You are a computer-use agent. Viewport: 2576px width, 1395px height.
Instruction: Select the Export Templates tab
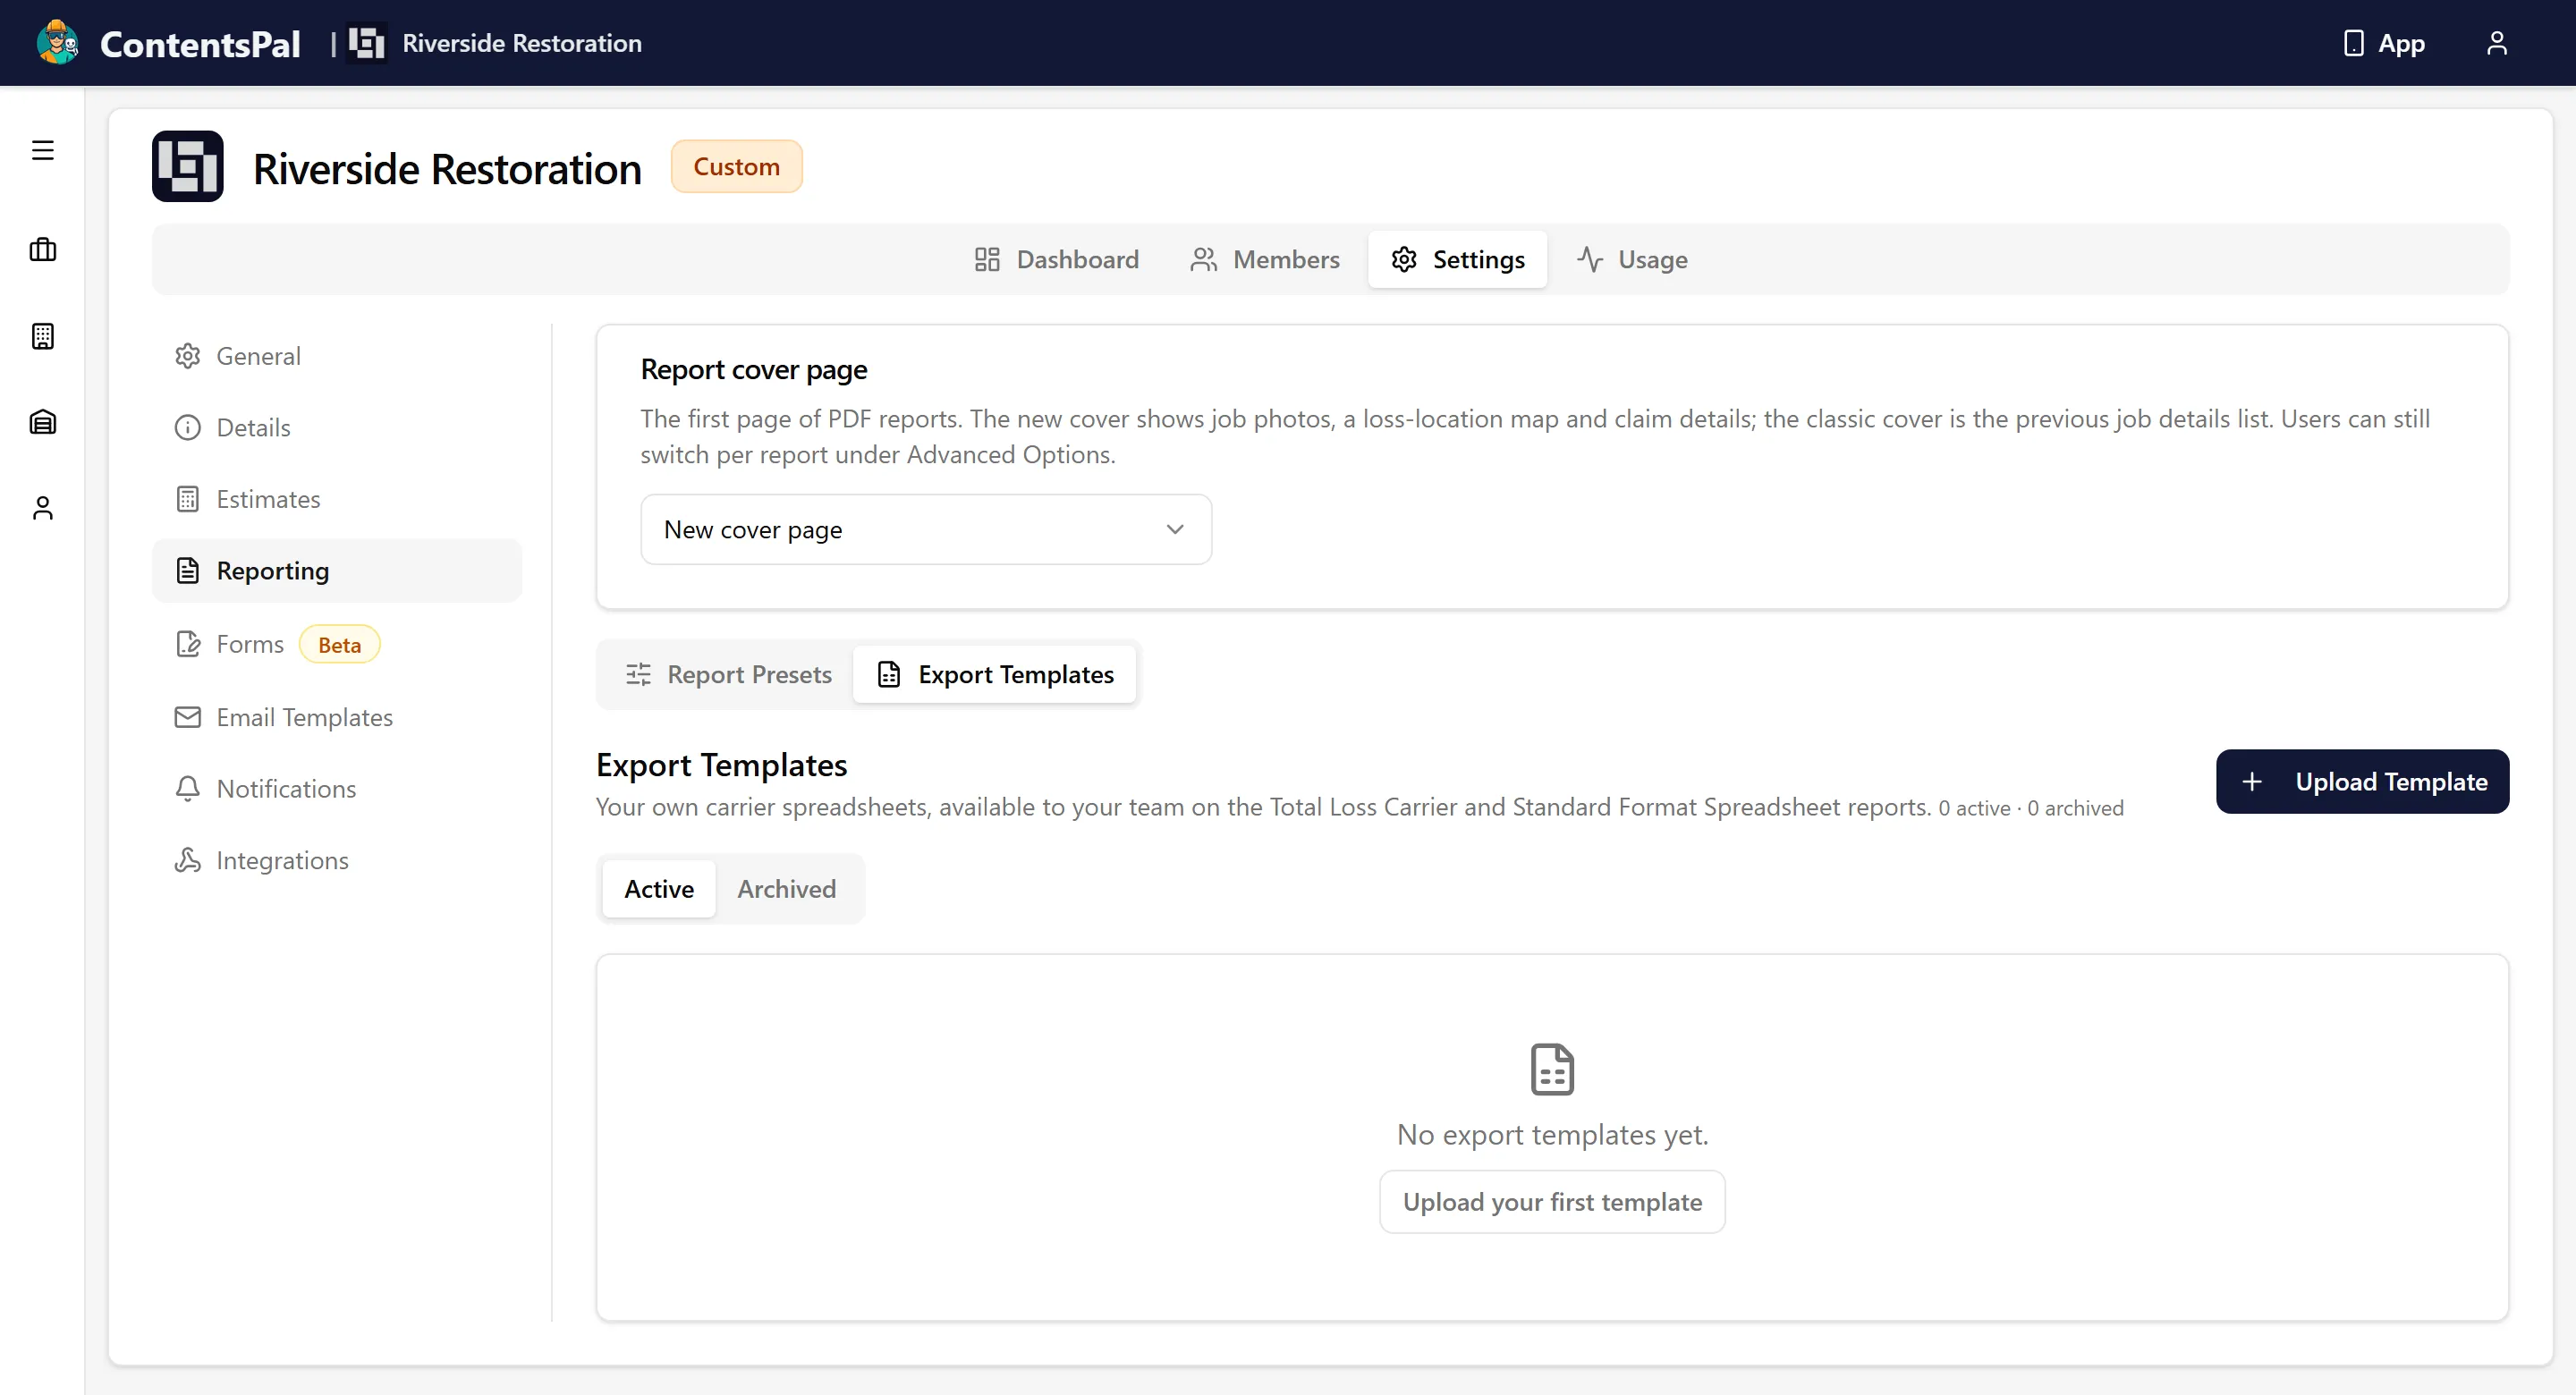click(x=995, y=674)
